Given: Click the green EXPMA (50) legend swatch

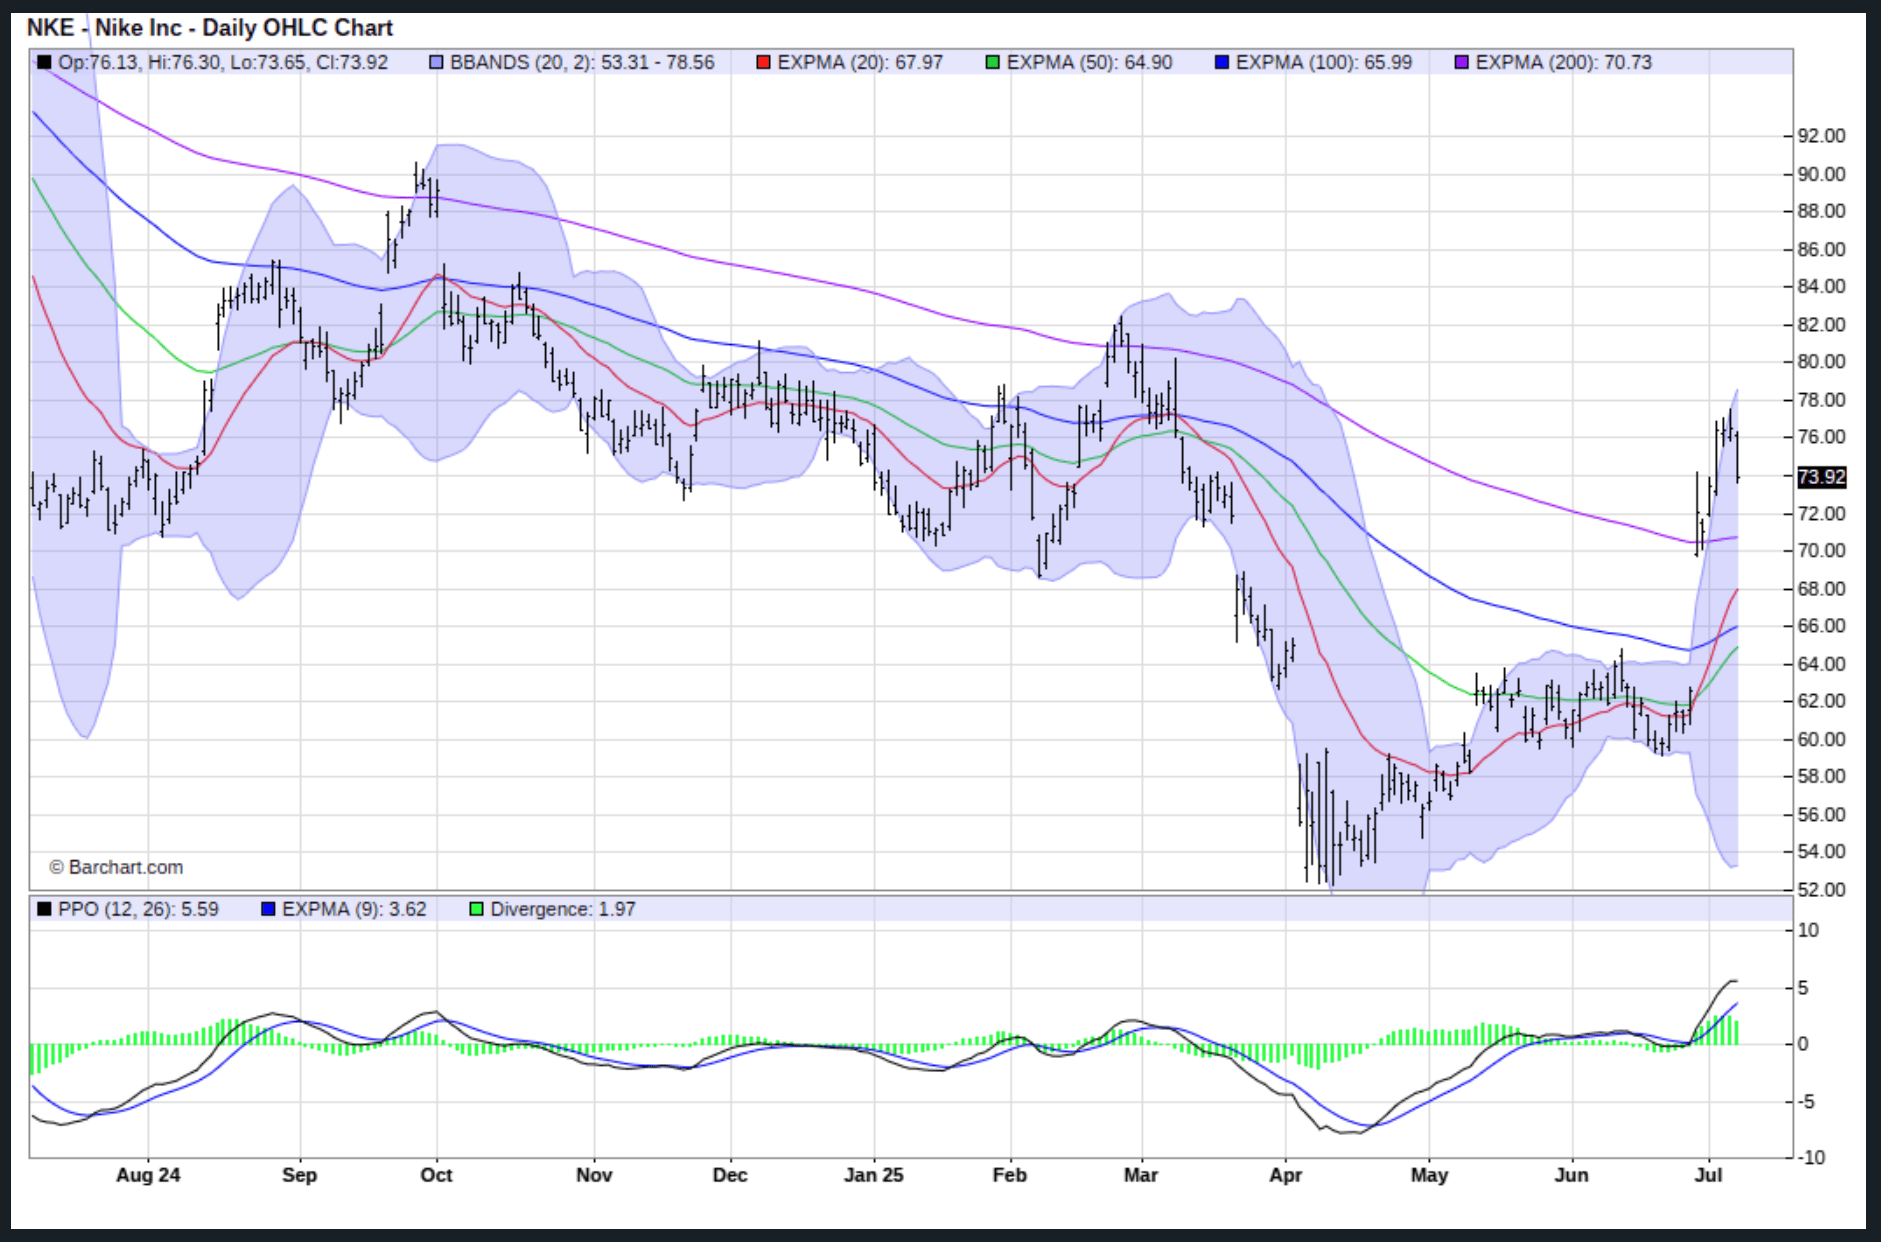Looking at the screenshot, I should click(x=992, y=63).
